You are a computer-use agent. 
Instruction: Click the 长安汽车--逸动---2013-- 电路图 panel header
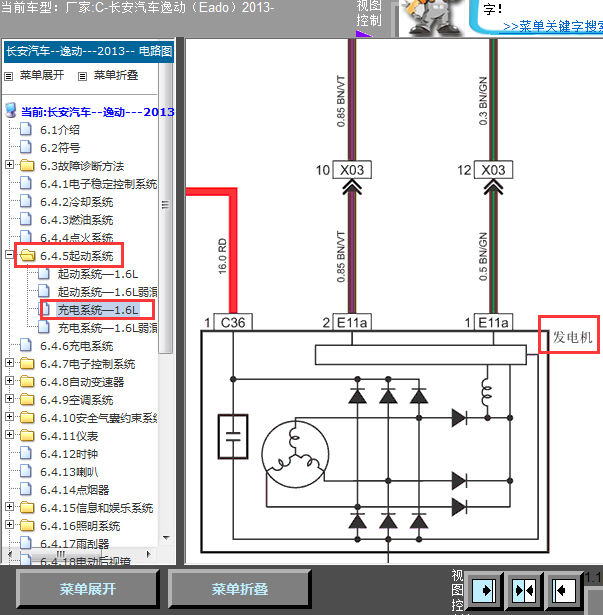[89, 51]
